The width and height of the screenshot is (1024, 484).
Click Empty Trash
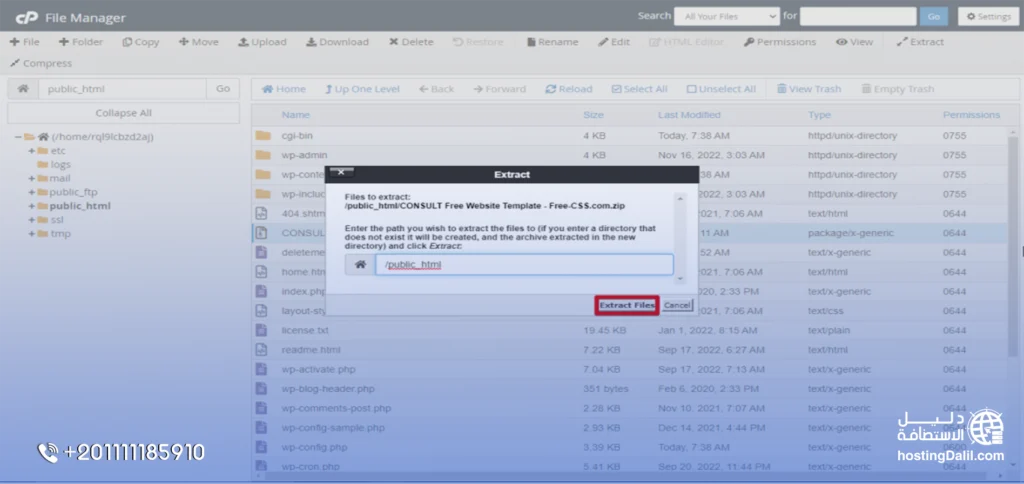(898, 89)
